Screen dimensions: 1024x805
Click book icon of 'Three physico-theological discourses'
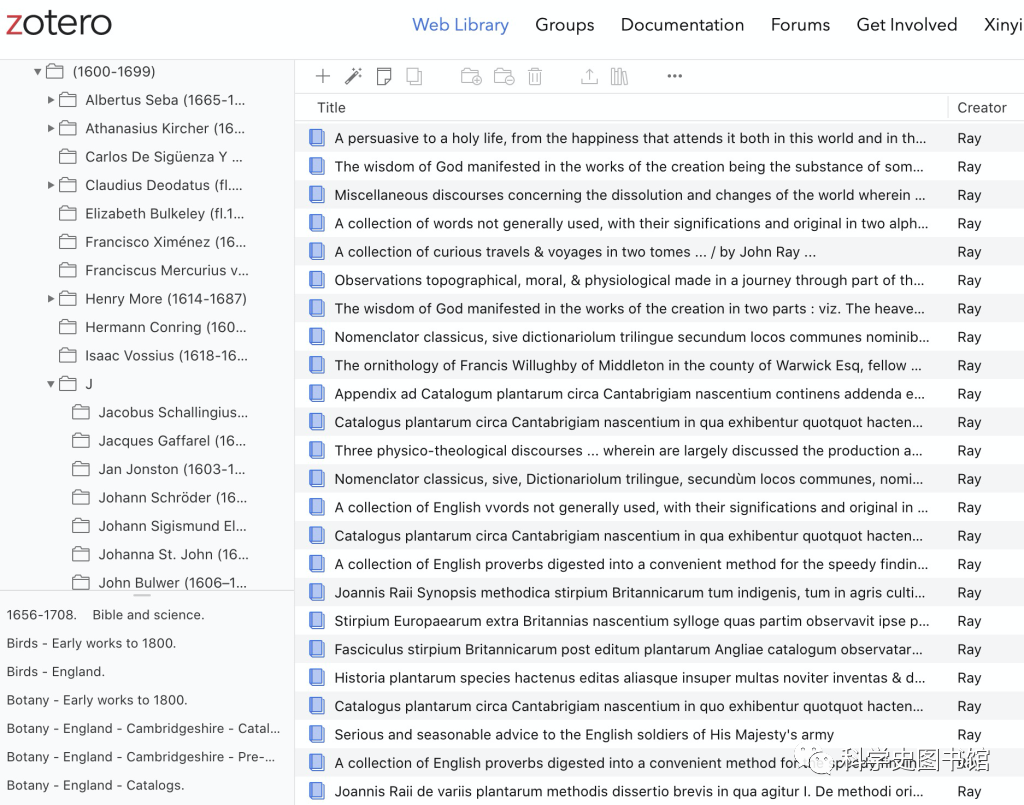point(317,450)
